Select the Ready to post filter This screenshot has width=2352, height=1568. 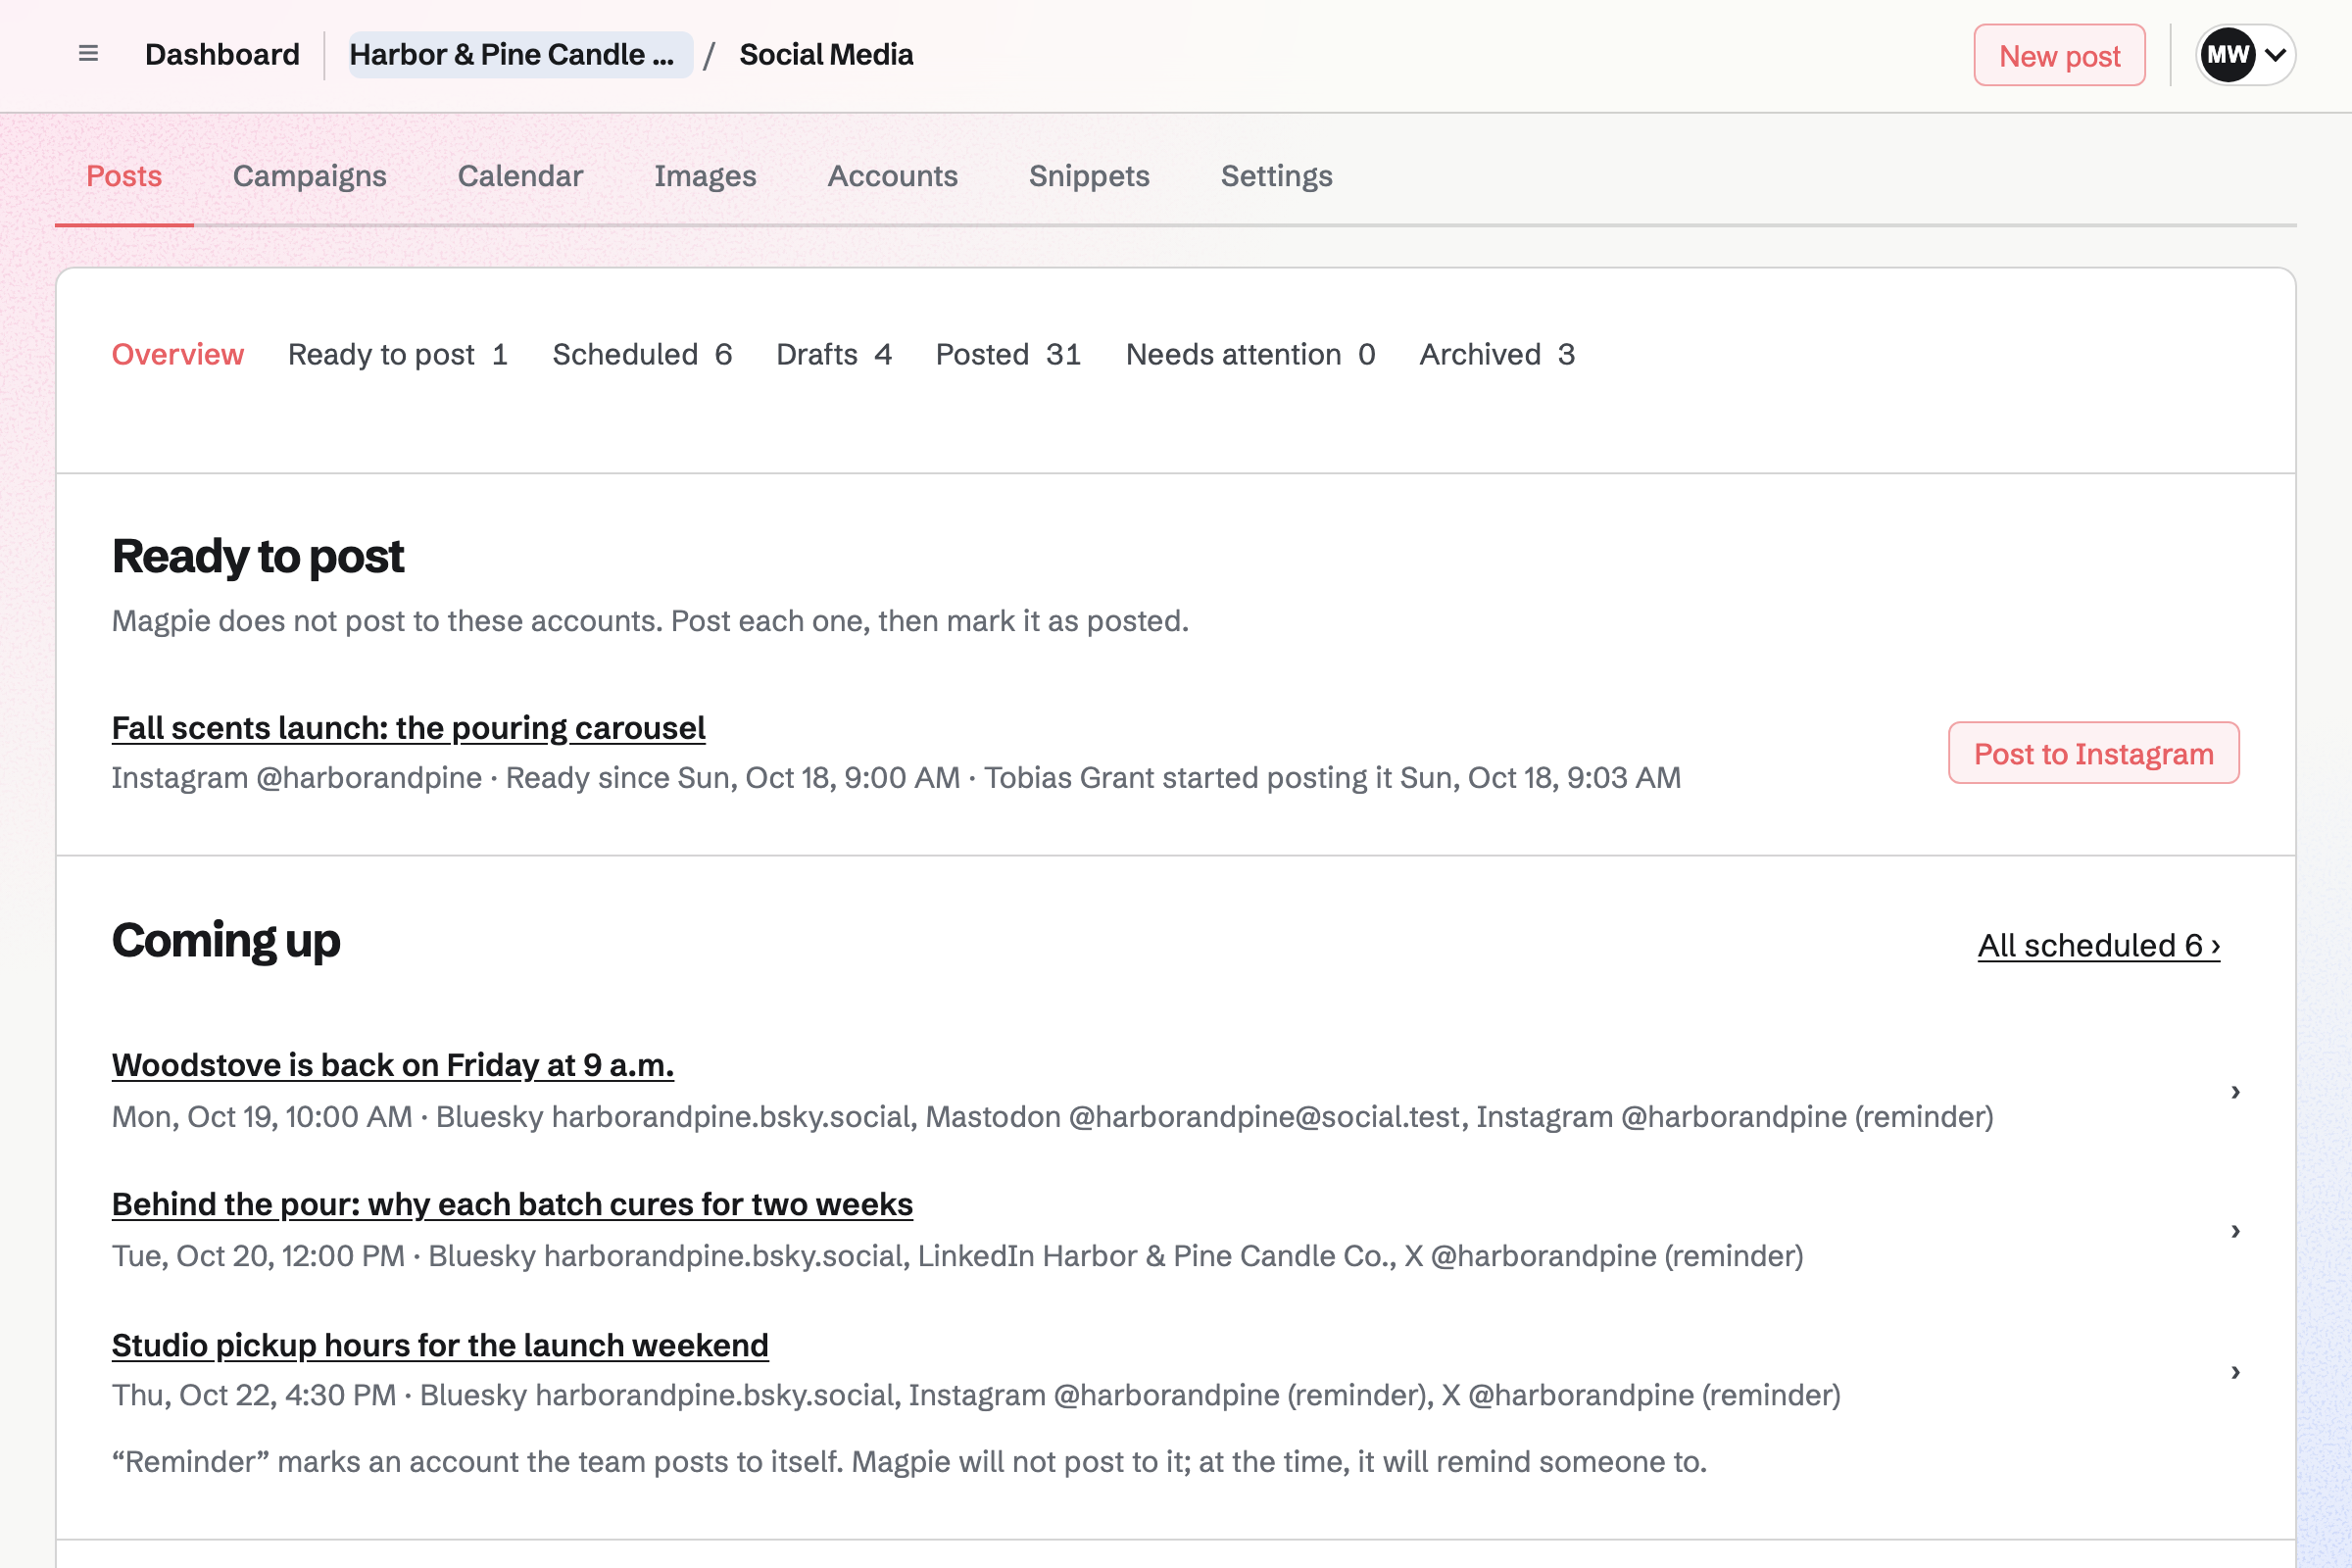coord(398,354)
